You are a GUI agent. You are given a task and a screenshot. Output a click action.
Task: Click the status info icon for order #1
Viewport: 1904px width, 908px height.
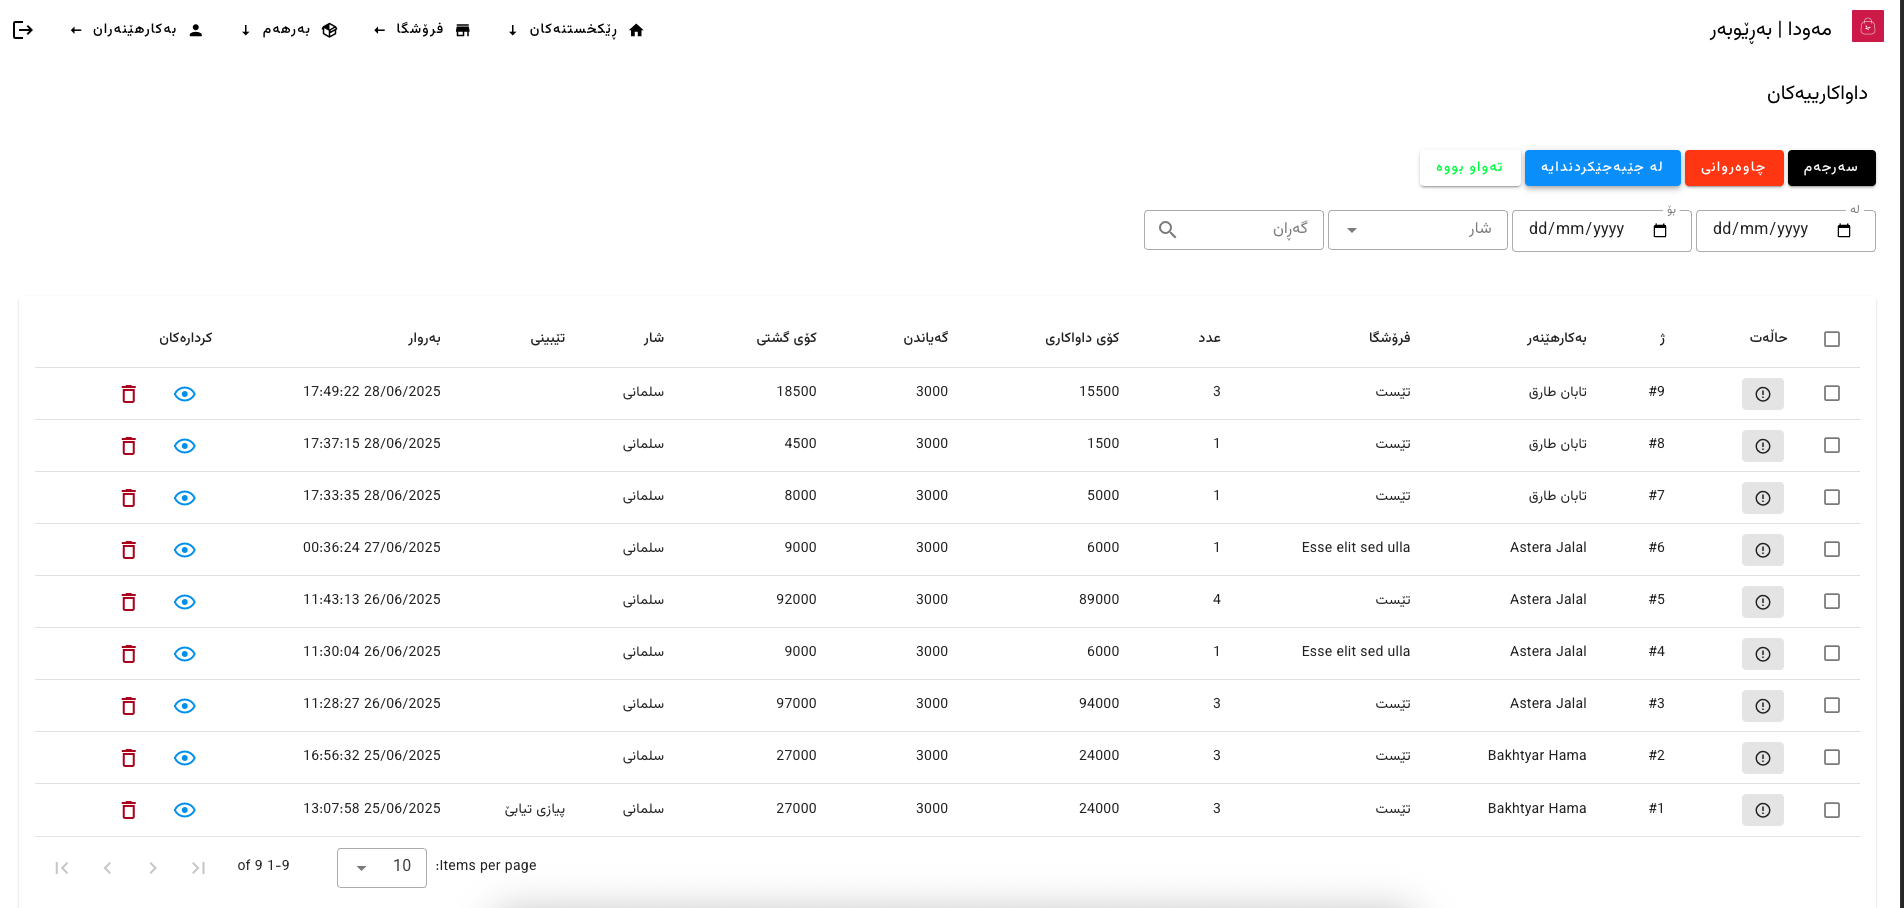(1762, 810)
